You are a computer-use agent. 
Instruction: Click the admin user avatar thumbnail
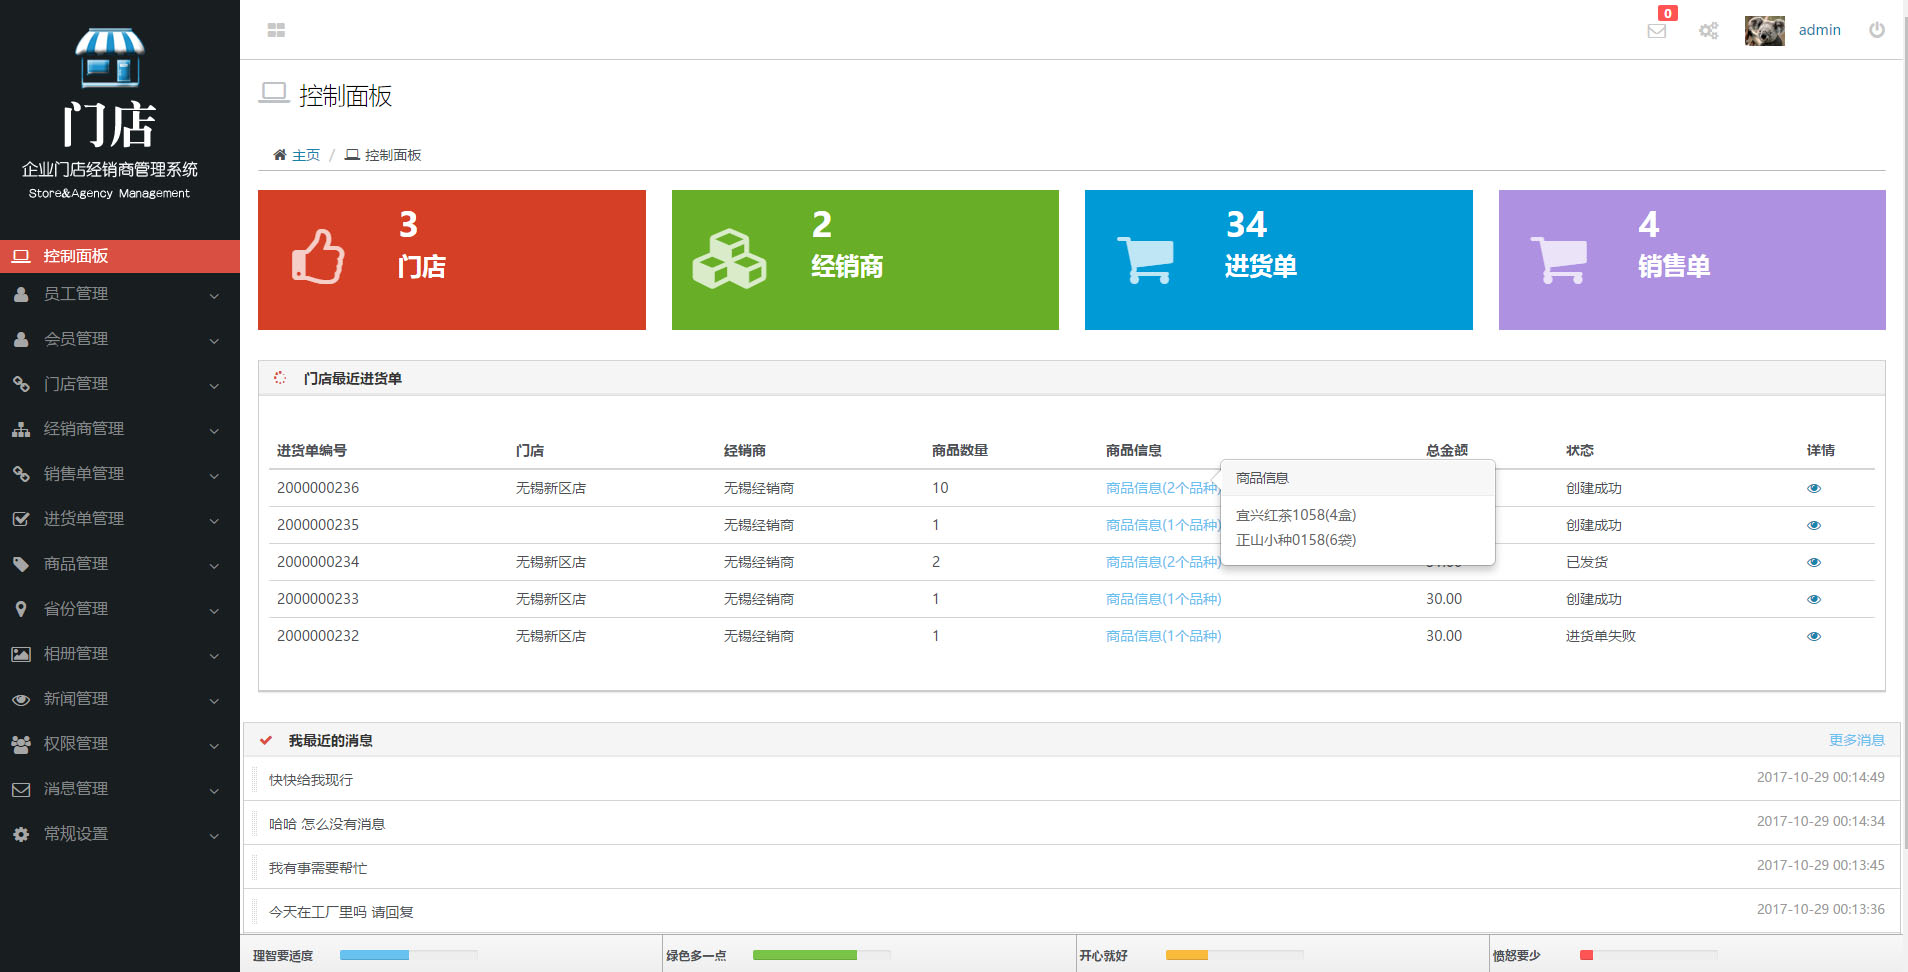pos(1764,31)
